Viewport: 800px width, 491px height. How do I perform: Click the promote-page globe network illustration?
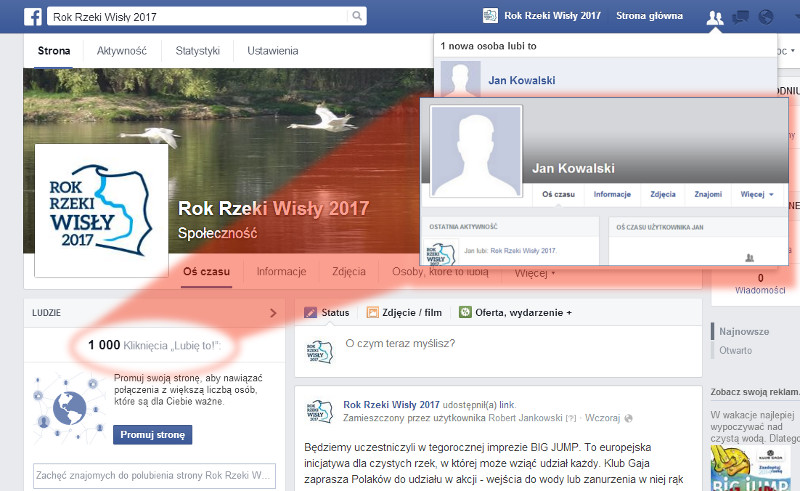point(69,409)
